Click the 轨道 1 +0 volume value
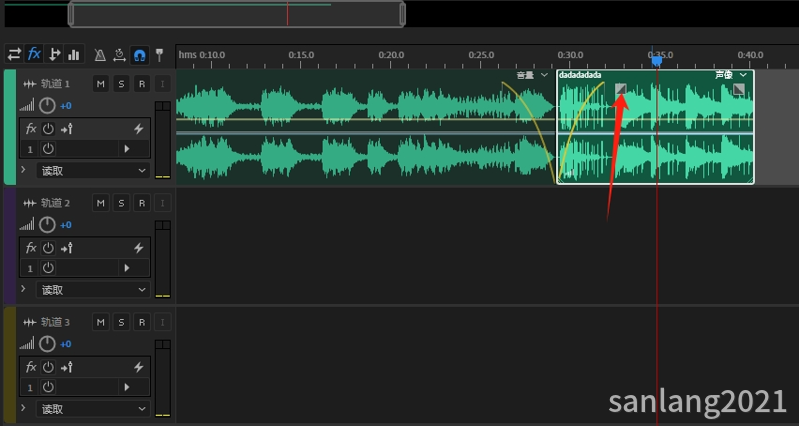799x426 pixels. pos(66,106)
